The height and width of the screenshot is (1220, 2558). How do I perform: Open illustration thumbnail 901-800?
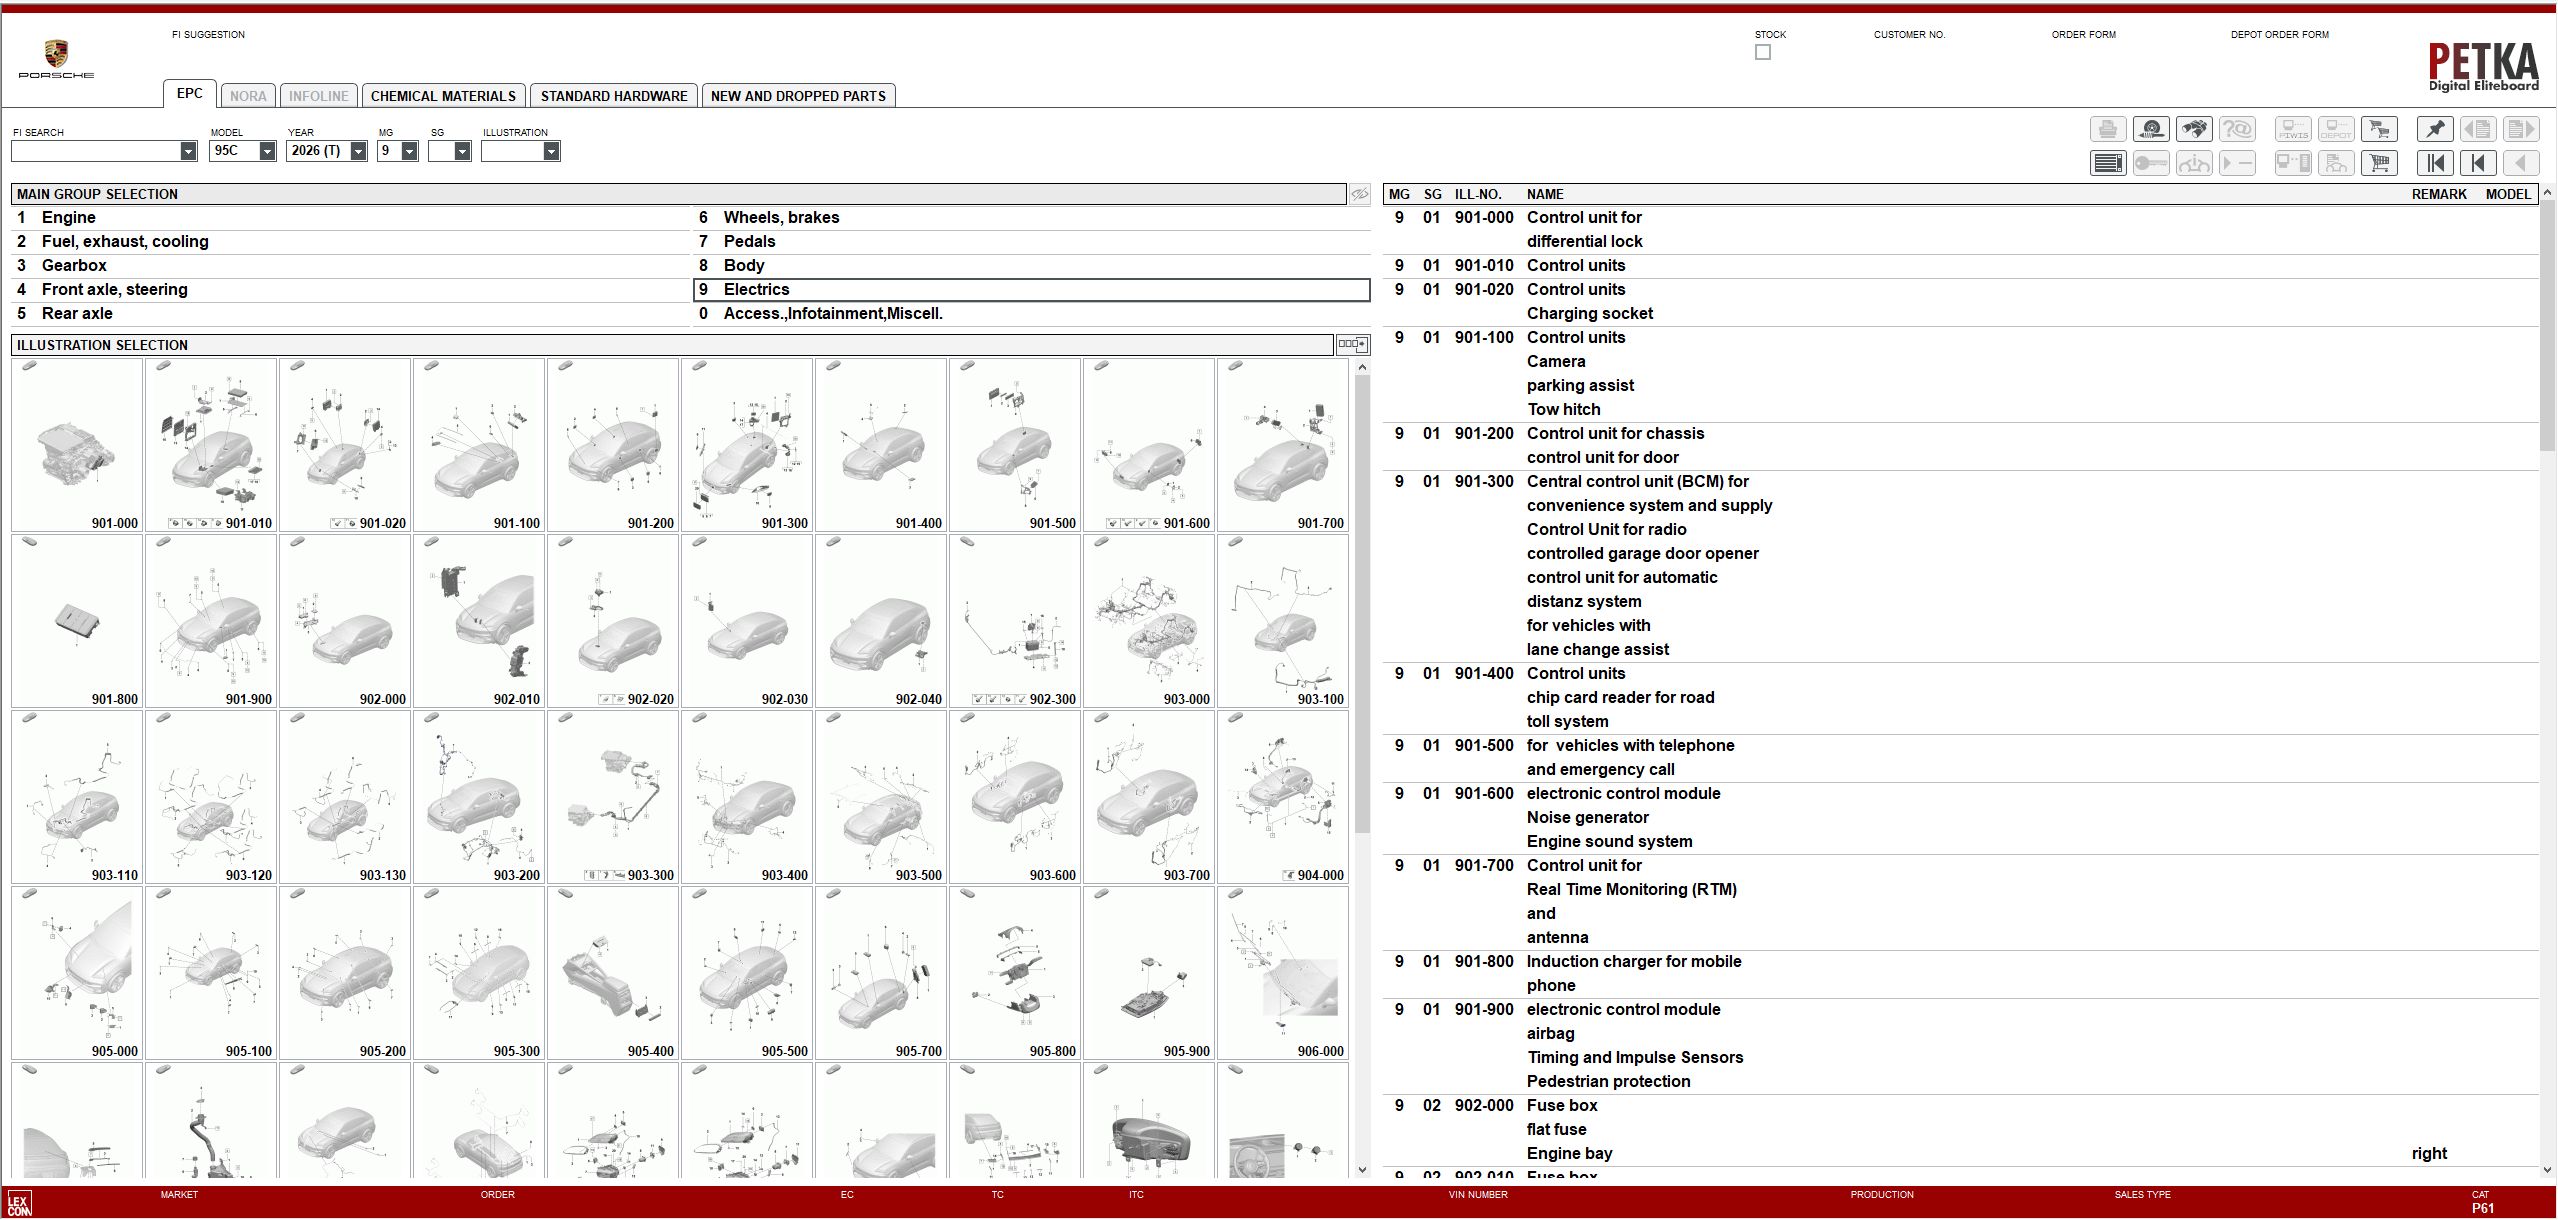click(77, 621)
